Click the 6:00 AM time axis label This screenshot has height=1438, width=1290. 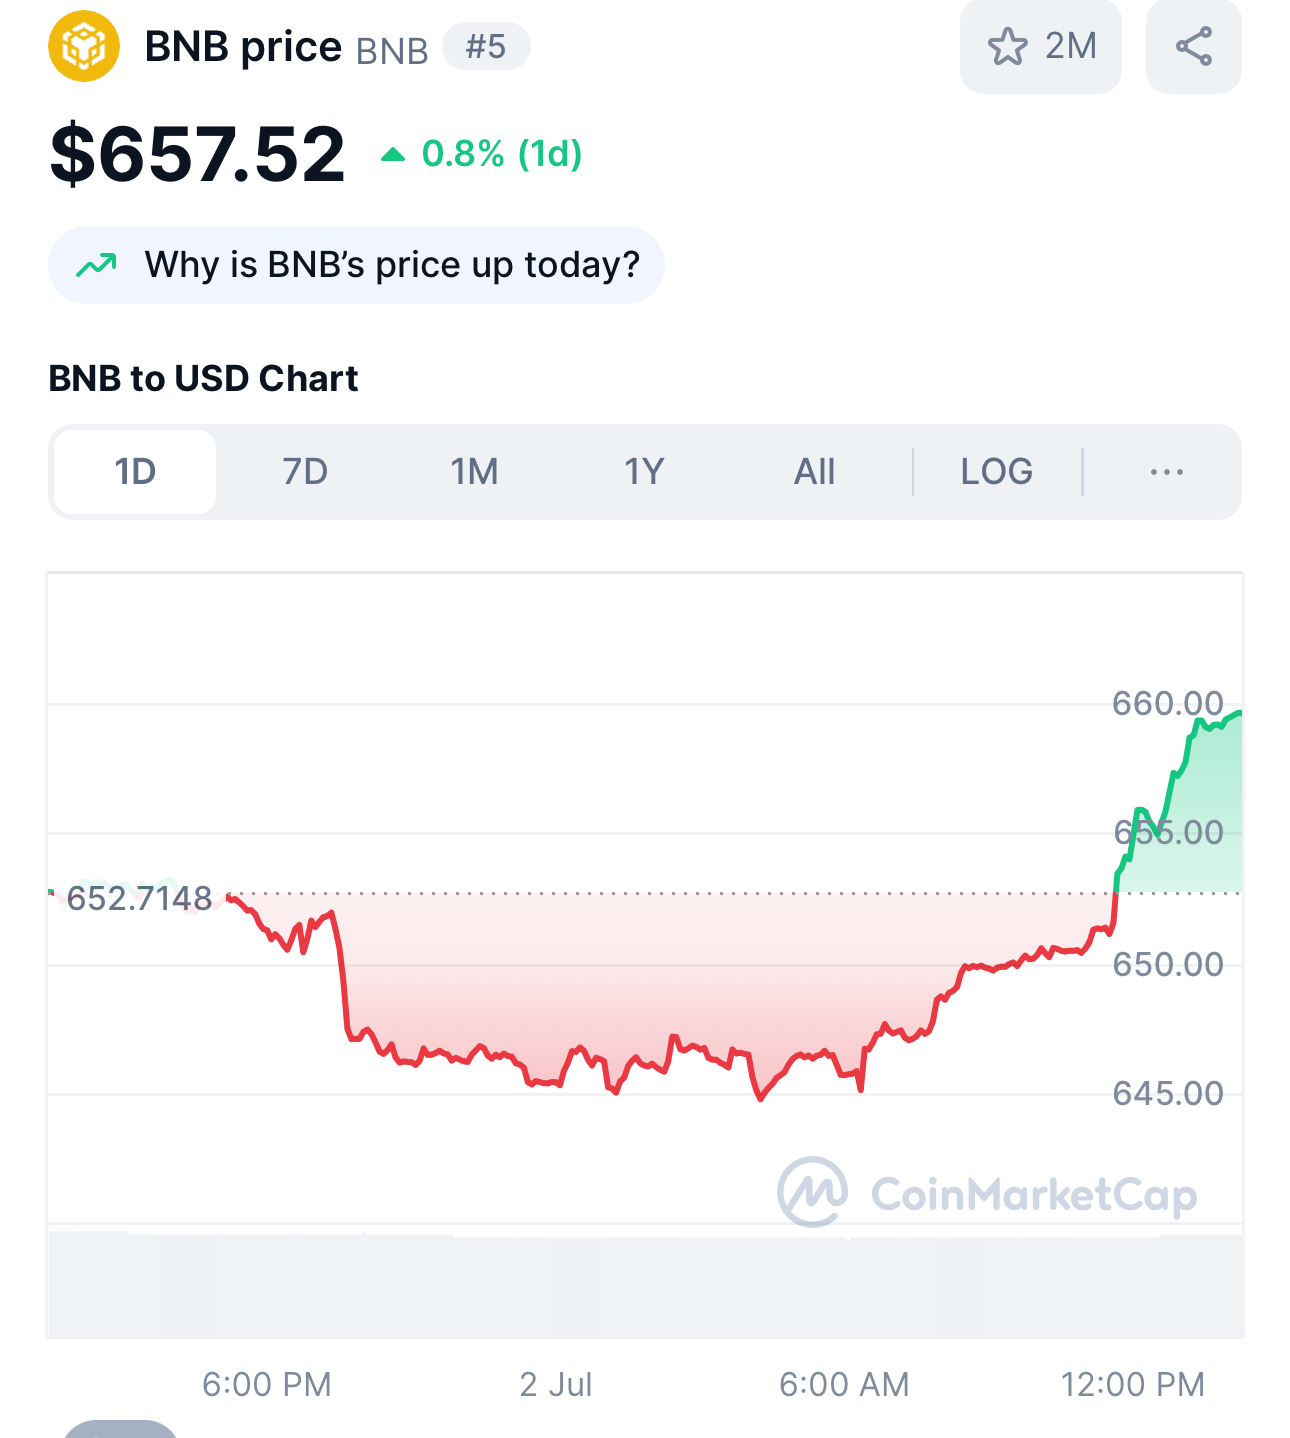[x=844, y=1384]
